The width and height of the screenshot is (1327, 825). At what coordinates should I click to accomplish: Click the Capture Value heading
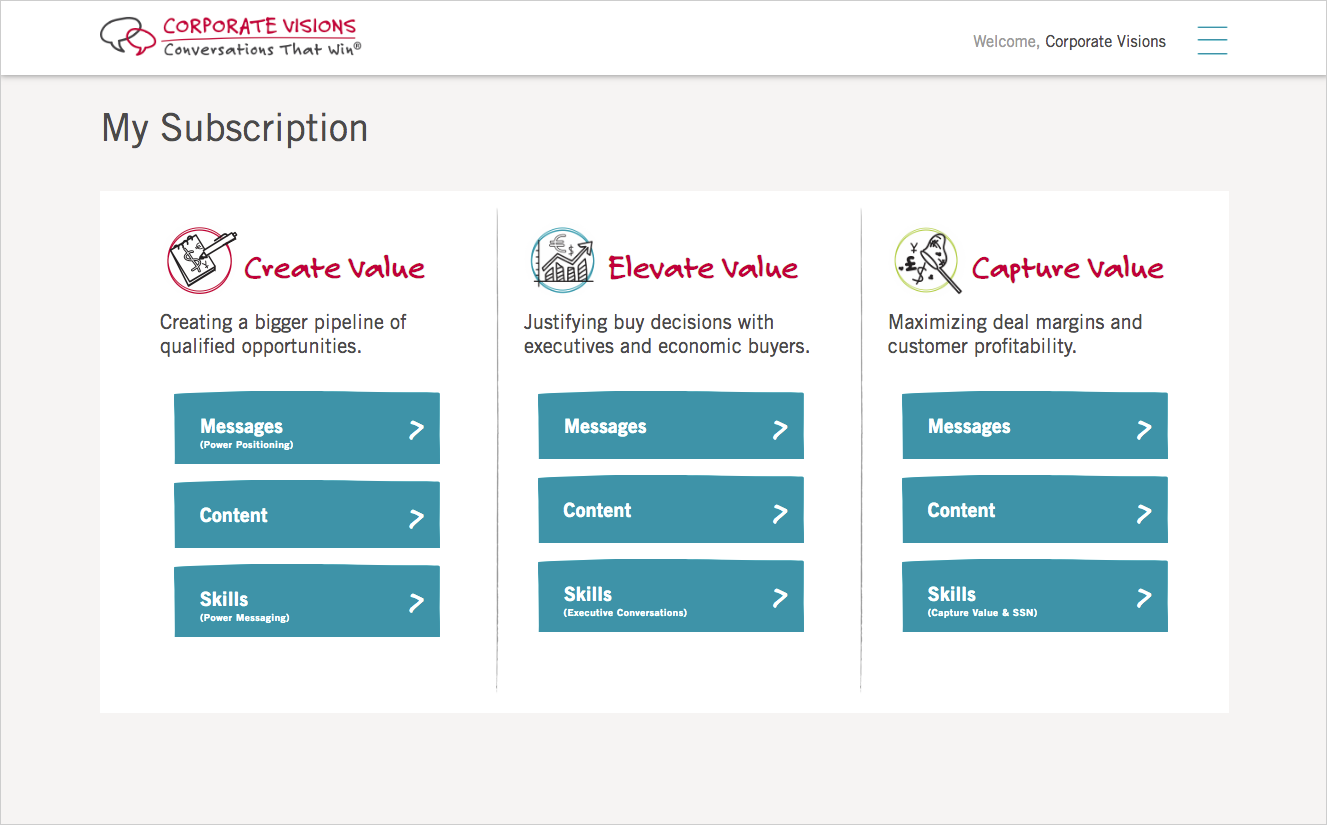coord(1068,268)
